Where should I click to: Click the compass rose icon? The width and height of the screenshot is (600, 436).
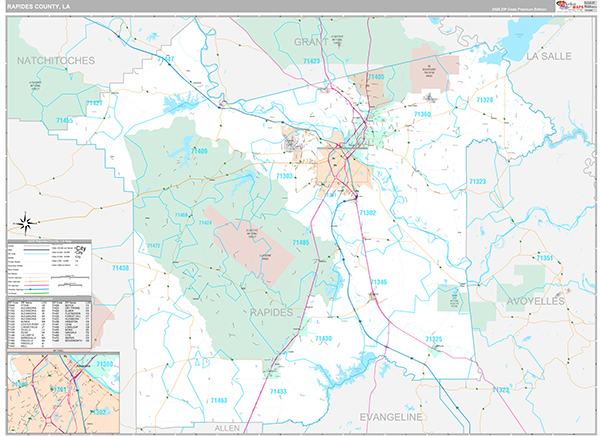(x=28, y=222)
